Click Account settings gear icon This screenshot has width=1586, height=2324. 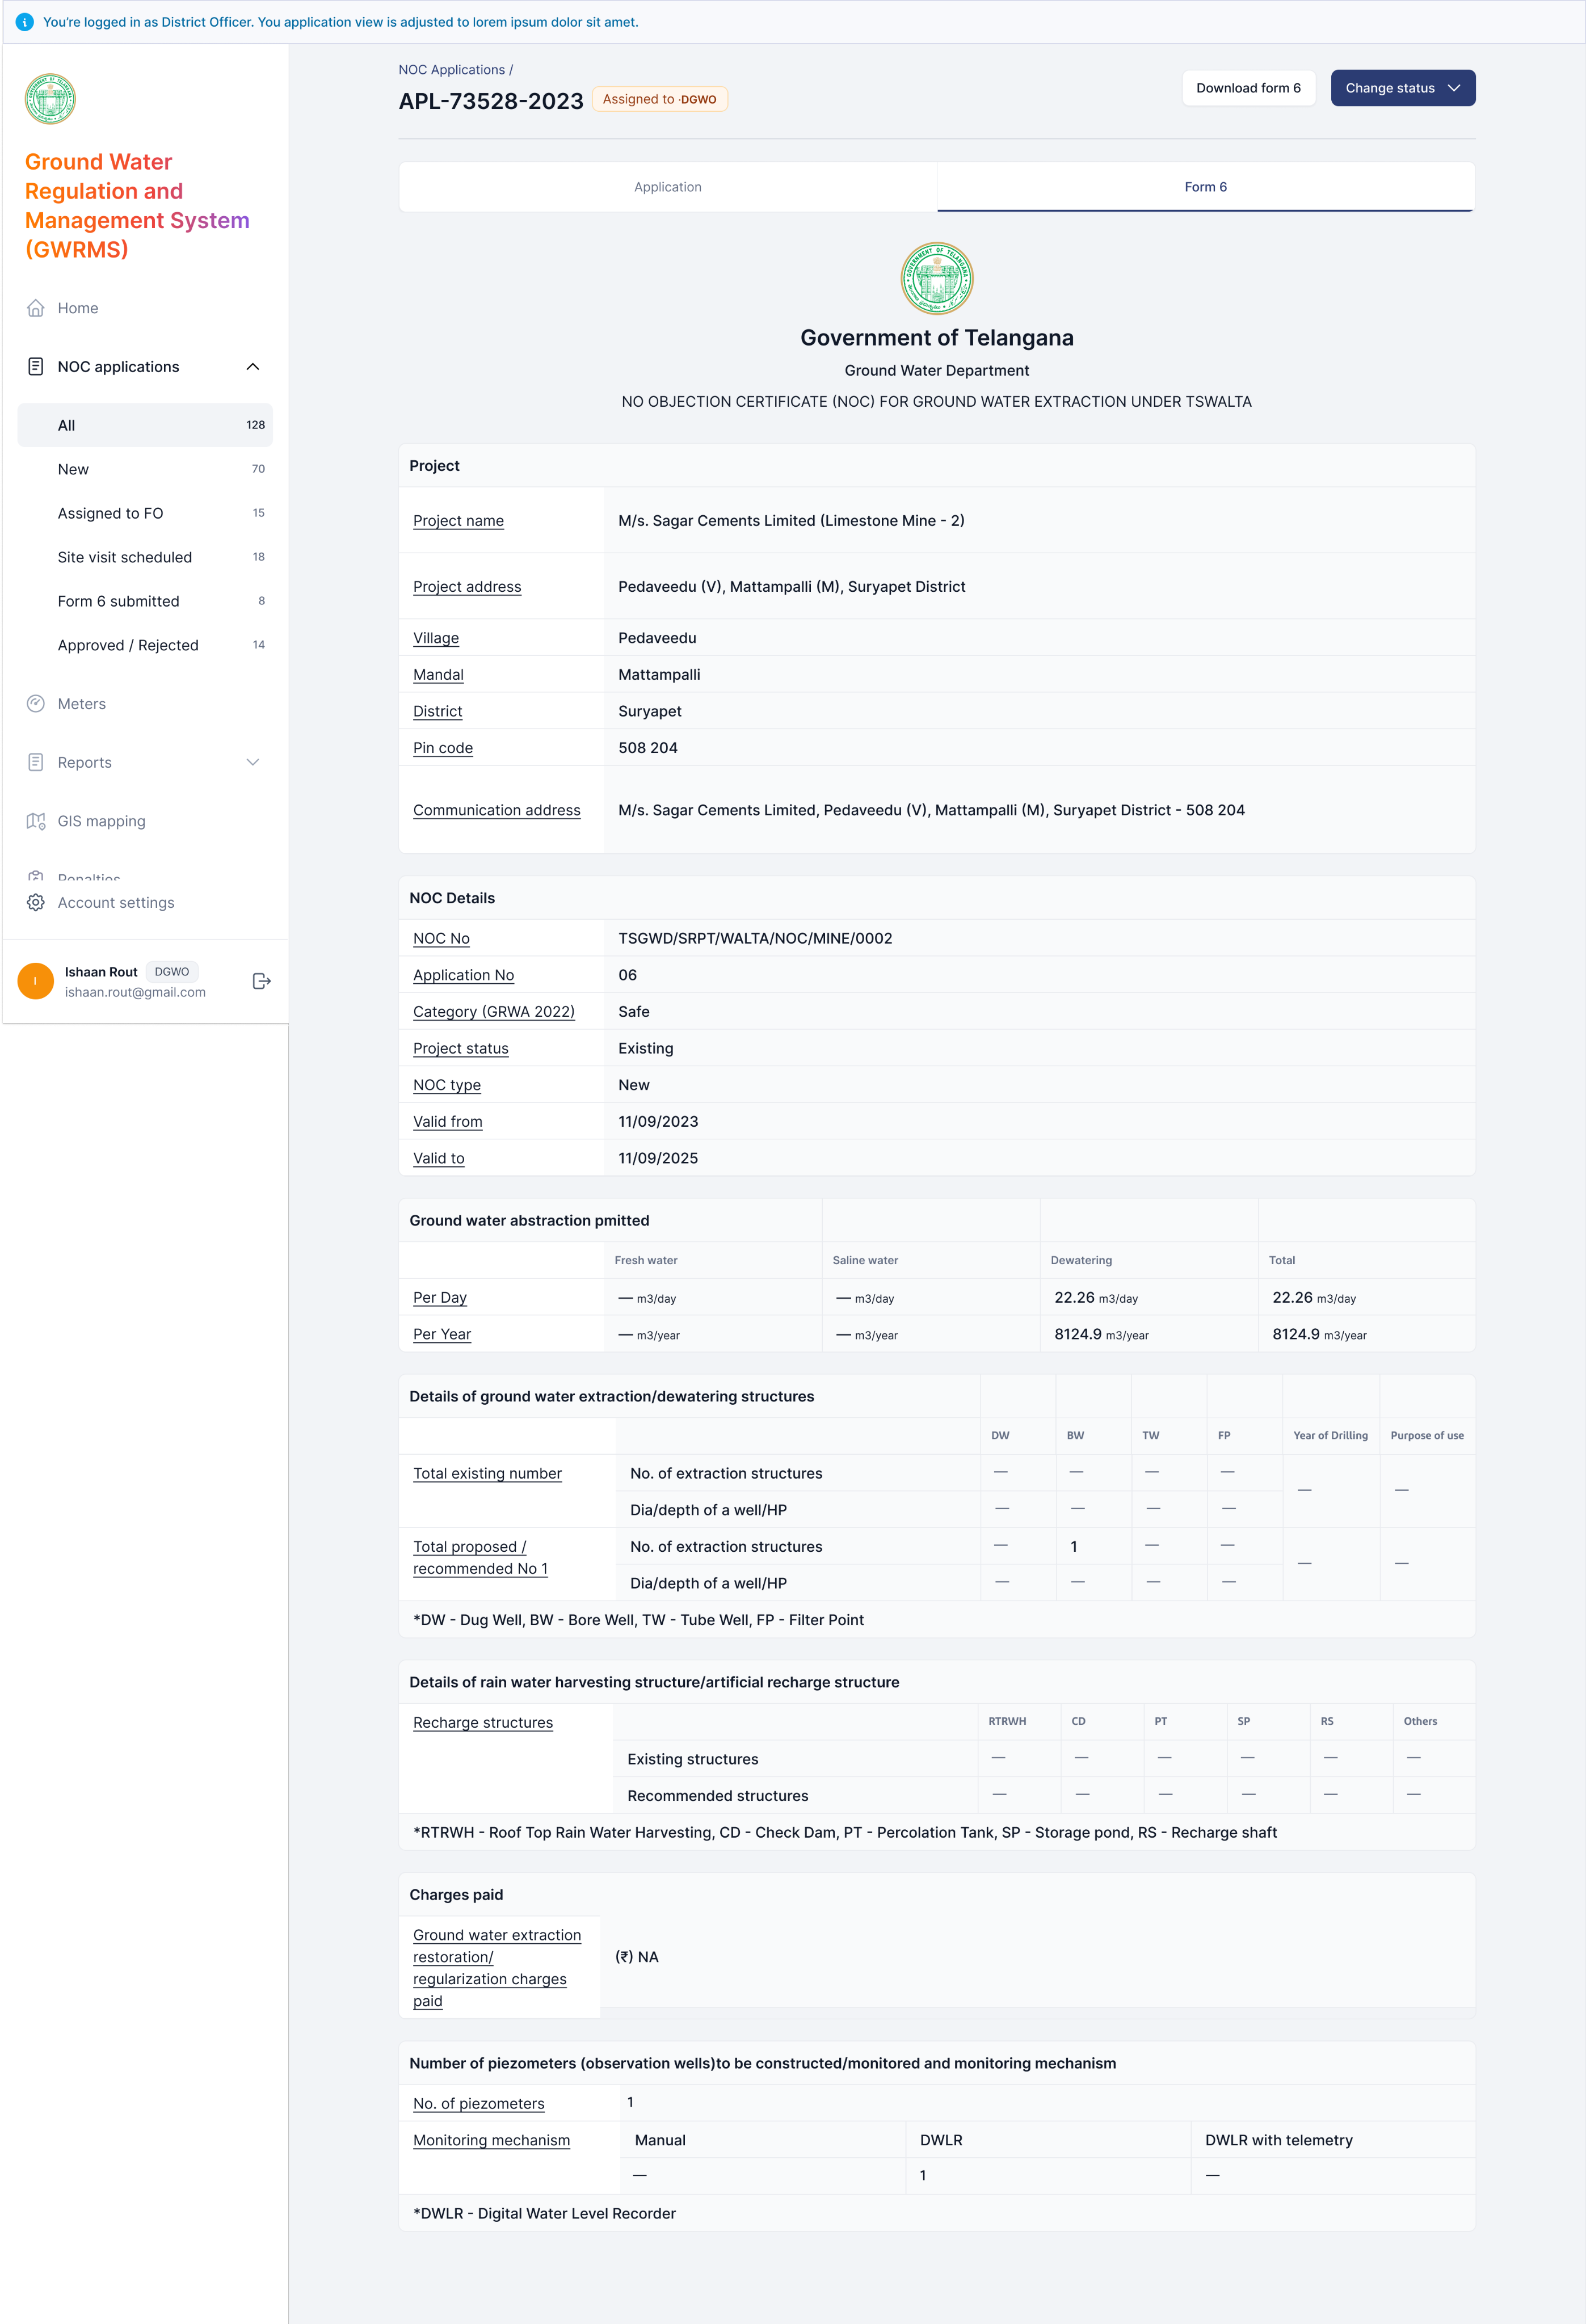tap(36, 902)
